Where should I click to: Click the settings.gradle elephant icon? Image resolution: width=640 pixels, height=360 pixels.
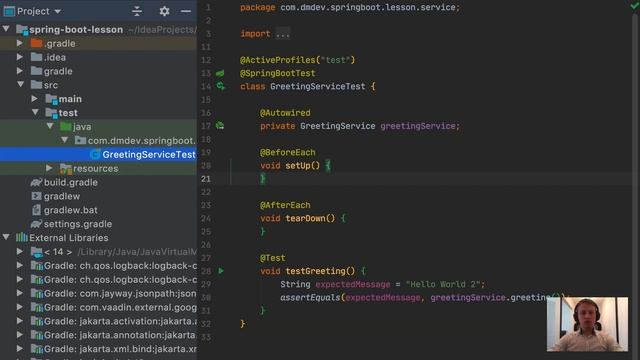[x=36, y=224]
